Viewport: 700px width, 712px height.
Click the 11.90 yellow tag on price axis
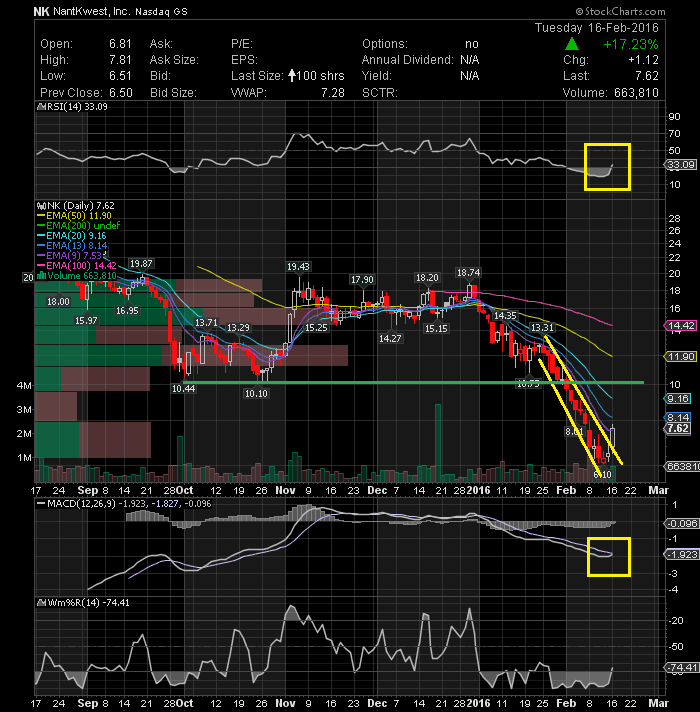[681, 356]
